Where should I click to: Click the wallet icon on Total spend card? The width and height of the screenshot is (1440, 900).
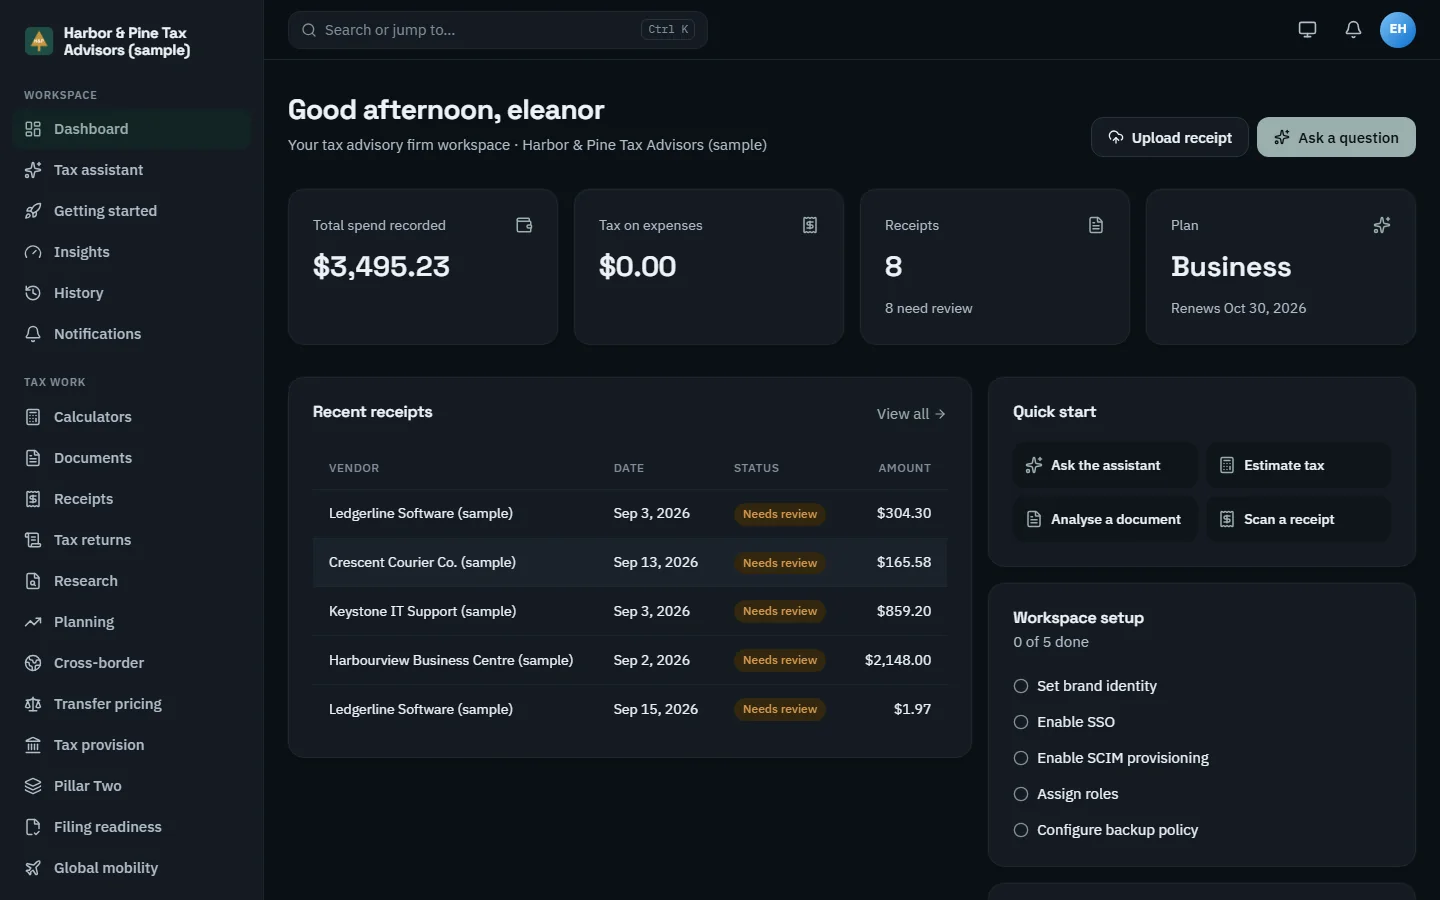coord(524,225)
